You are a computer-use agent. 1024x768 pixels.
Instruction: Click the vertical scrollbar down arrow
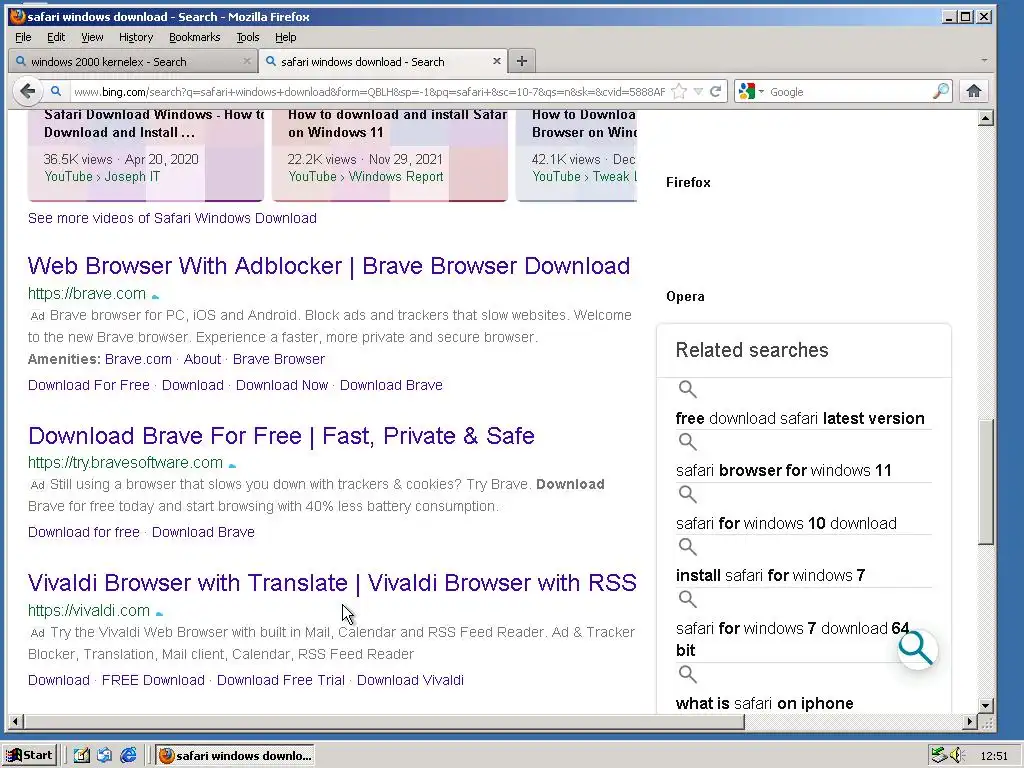click(x=986, y=705)
